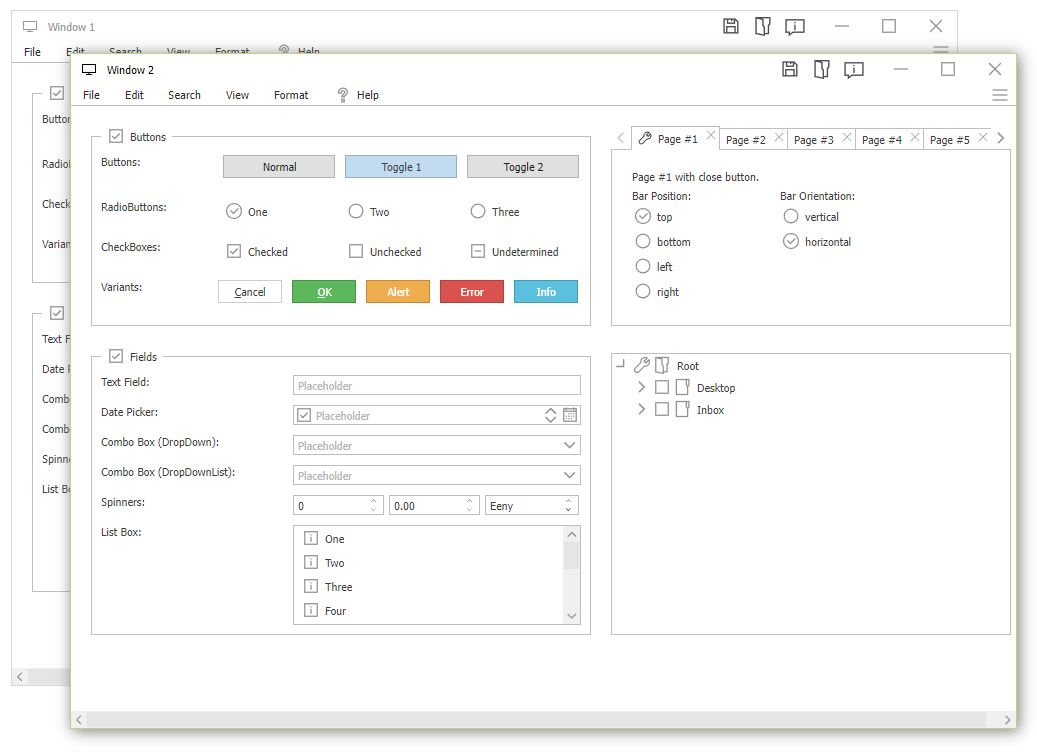Select the Three radio button

click(477, 211)
